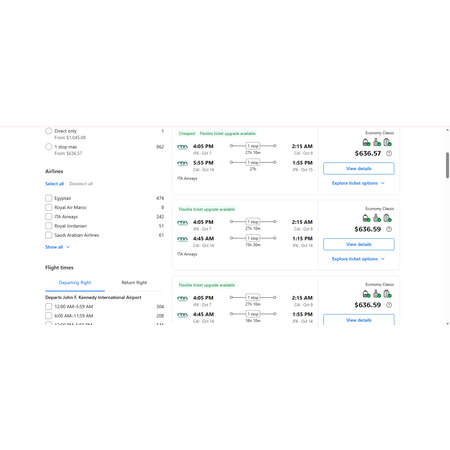Viewport: 450px width, 450px height.
Task: Click the checked bag icon on the 15h 30m return card
Action: click(387, 218)
